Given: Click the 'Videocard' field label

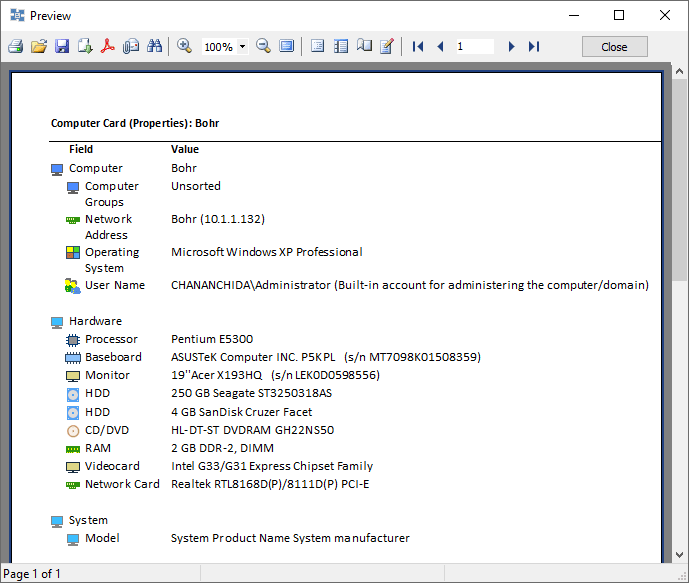Looking at the screenshot, I should pos(112,466).
